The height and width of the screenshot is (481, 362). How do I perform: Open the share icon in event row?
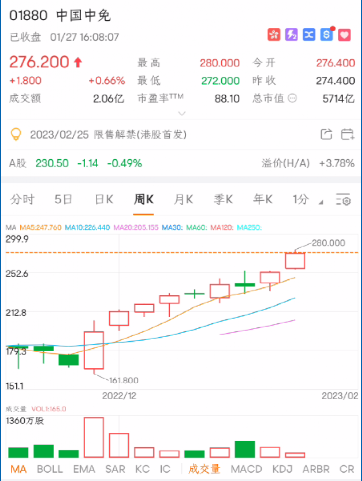(326, 134)
